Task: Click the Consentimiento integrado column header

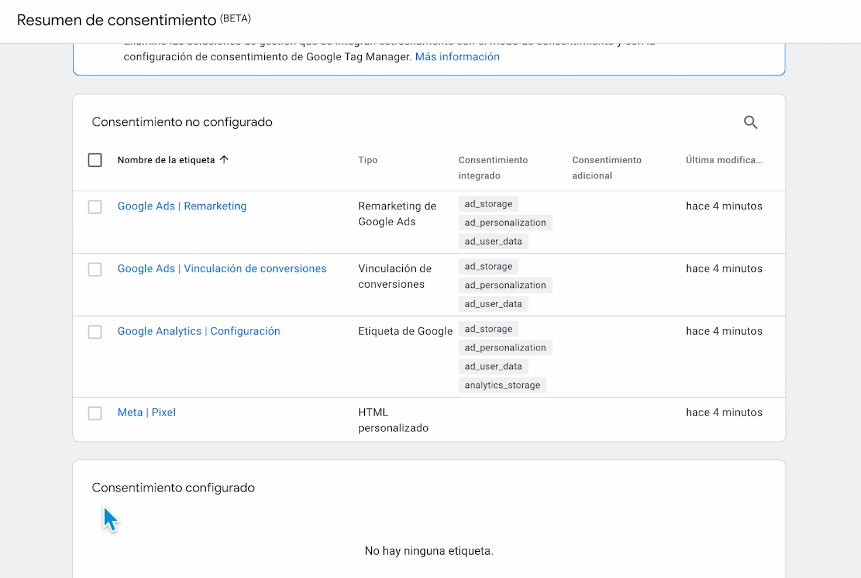Action: click(x=493, y=167)
